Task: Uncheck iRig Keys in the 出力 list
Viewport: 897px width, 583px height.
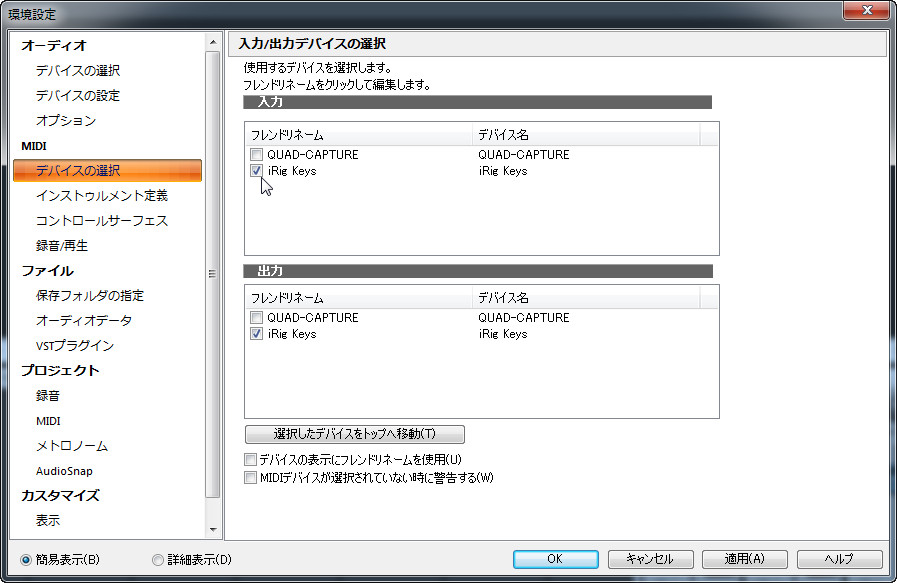Action: 256,334
